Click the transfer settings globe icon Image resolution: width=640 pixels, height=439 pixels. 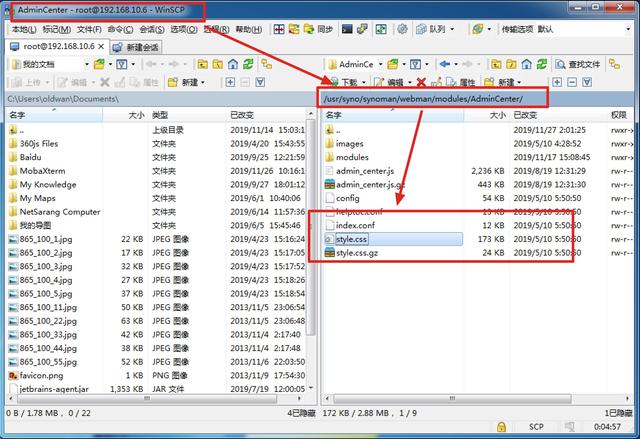(478, 29)
